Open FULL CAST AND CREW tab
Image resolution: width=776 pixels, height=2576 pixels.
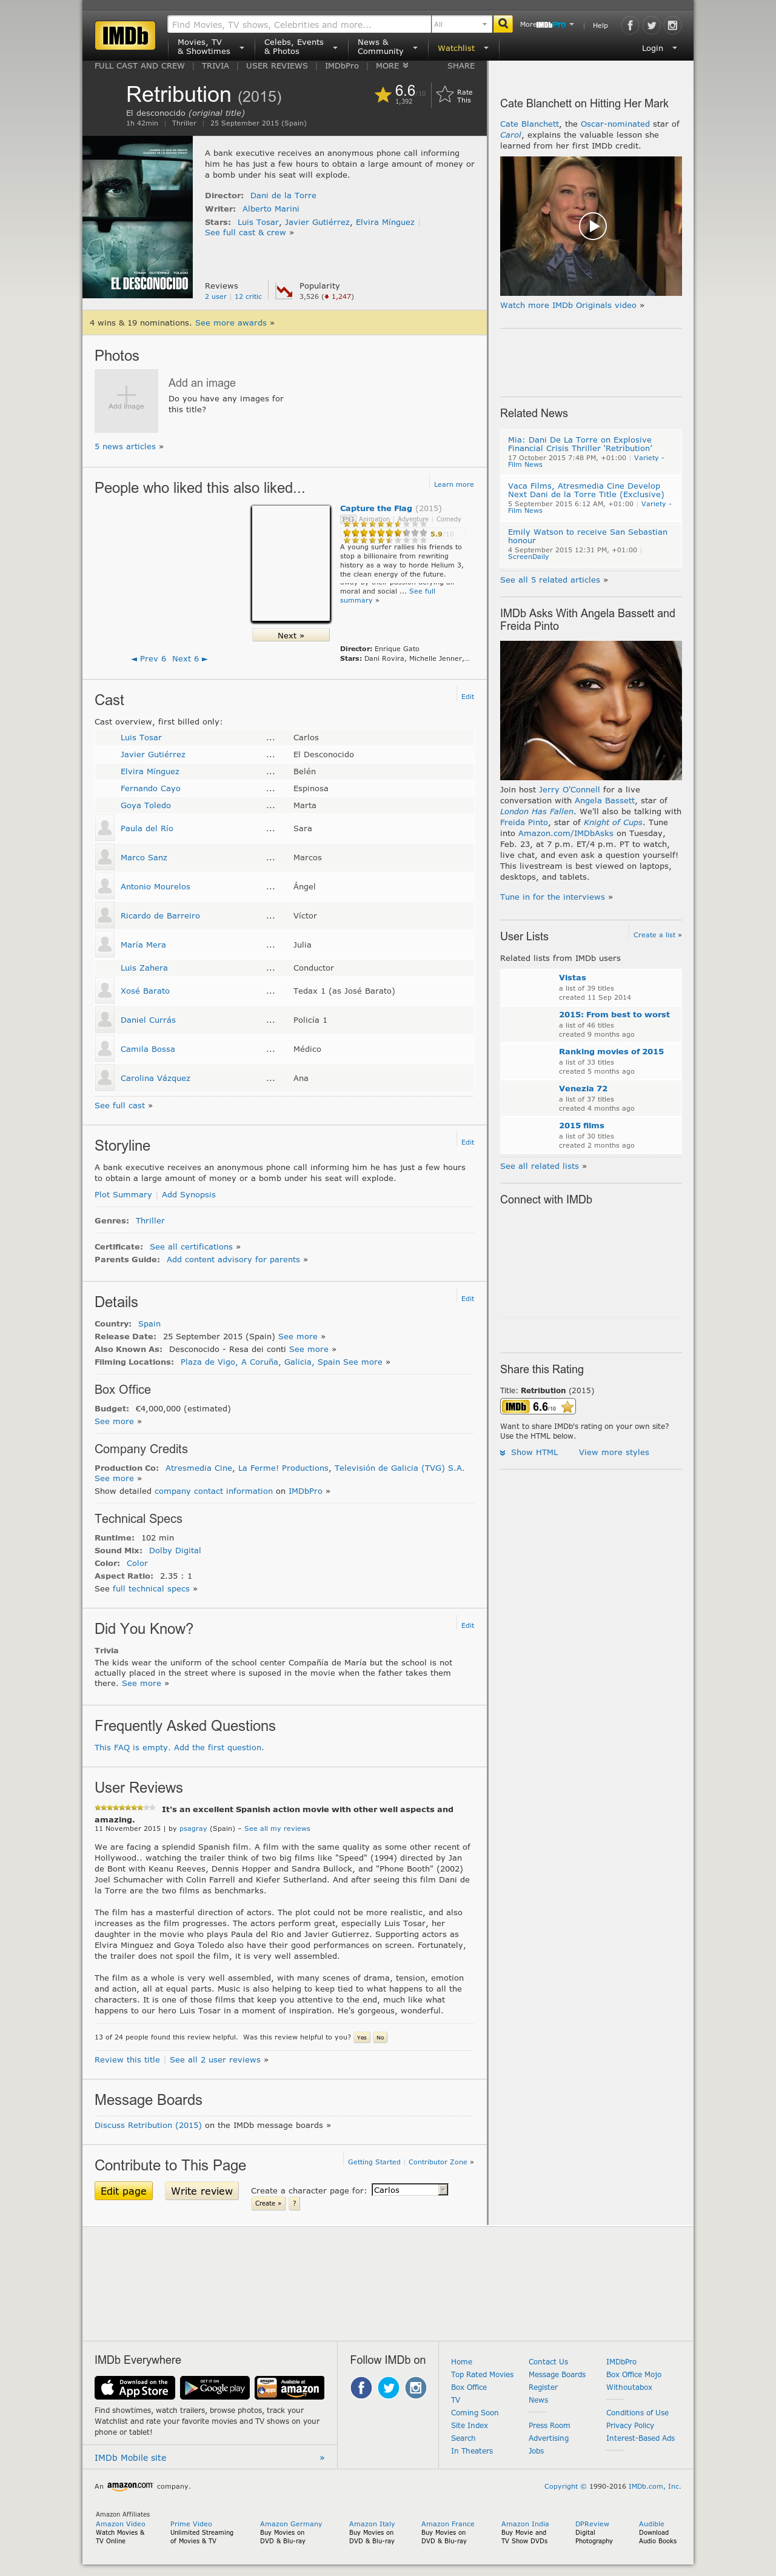click(x=139, y=66)
